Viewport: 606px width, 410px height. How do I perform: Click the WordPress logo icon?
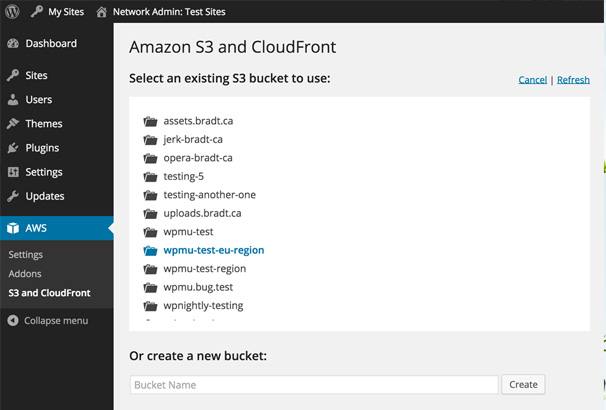pyautogui.click(x=13, y=12)
